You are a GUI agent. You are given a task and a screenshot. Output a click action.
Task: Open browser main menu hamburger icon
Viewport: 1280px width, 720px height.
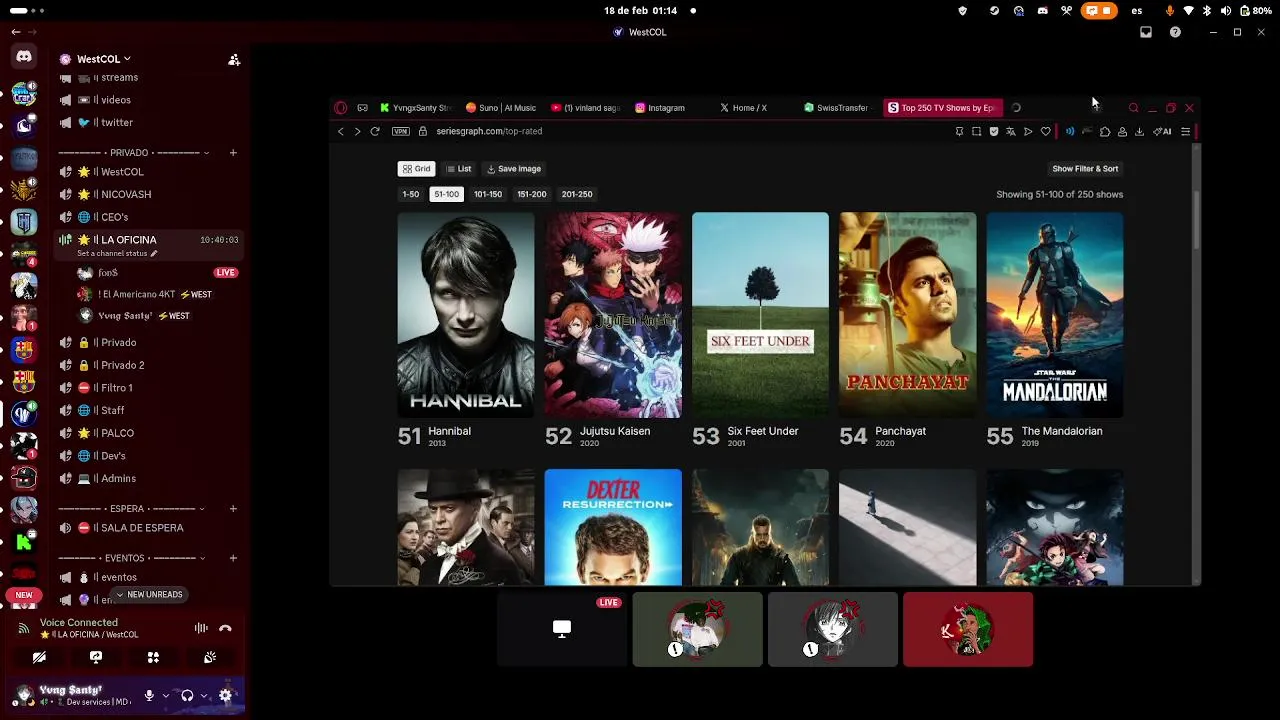(1186, 131)
